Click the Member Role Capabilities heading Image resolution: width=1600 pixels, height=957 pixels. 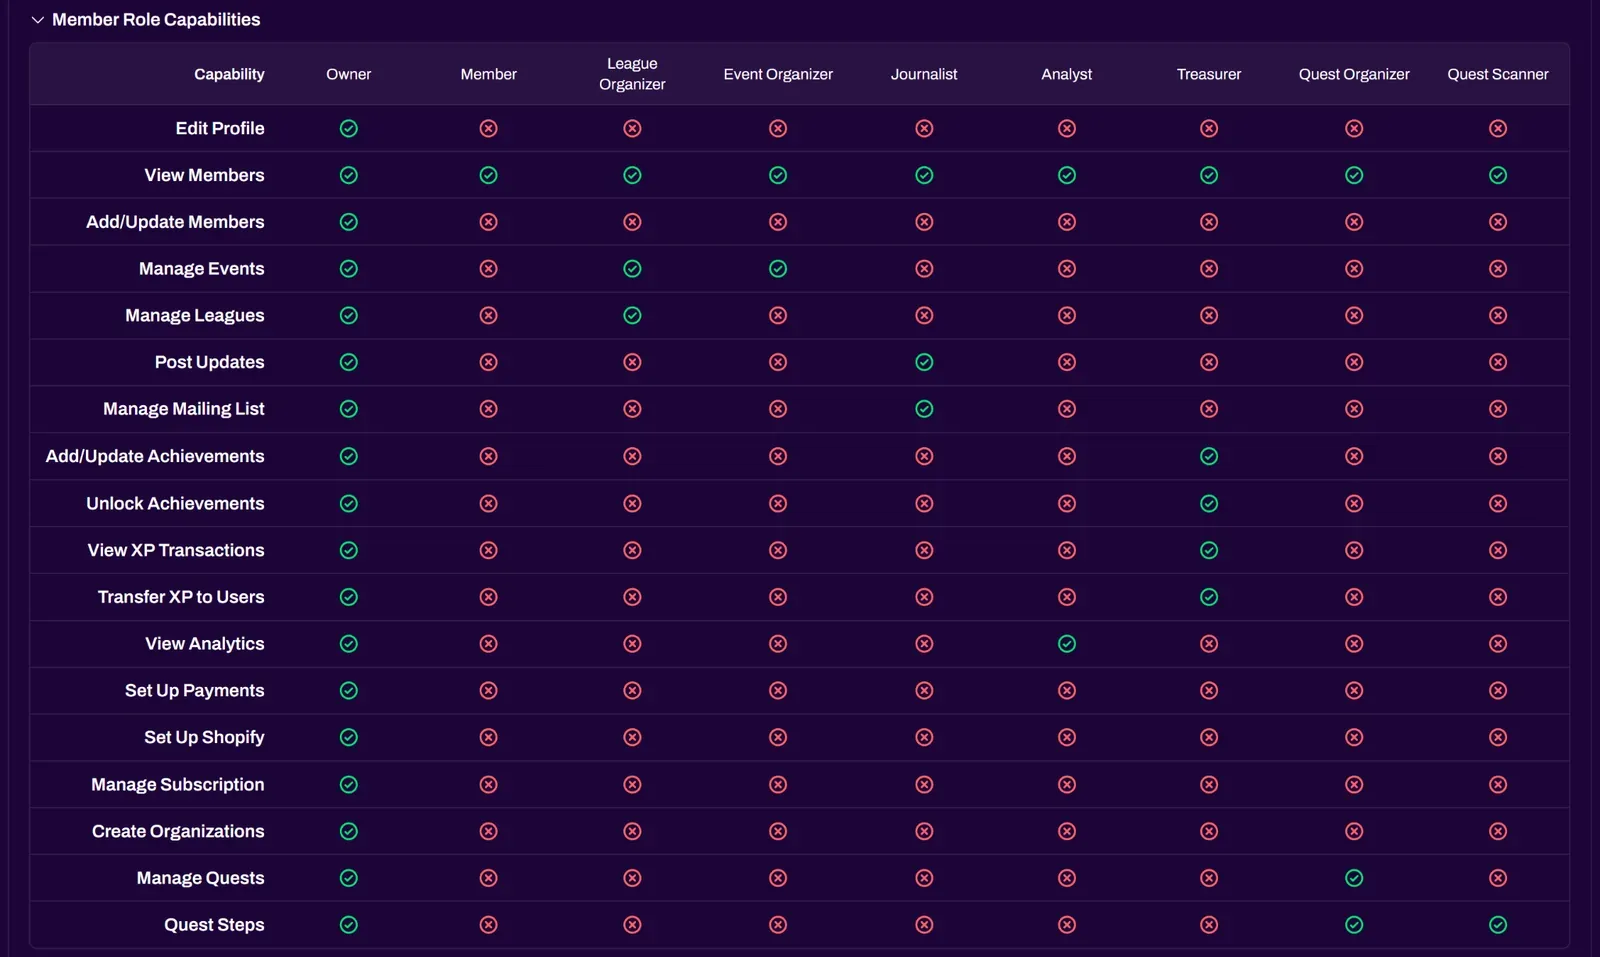(156, 20)
